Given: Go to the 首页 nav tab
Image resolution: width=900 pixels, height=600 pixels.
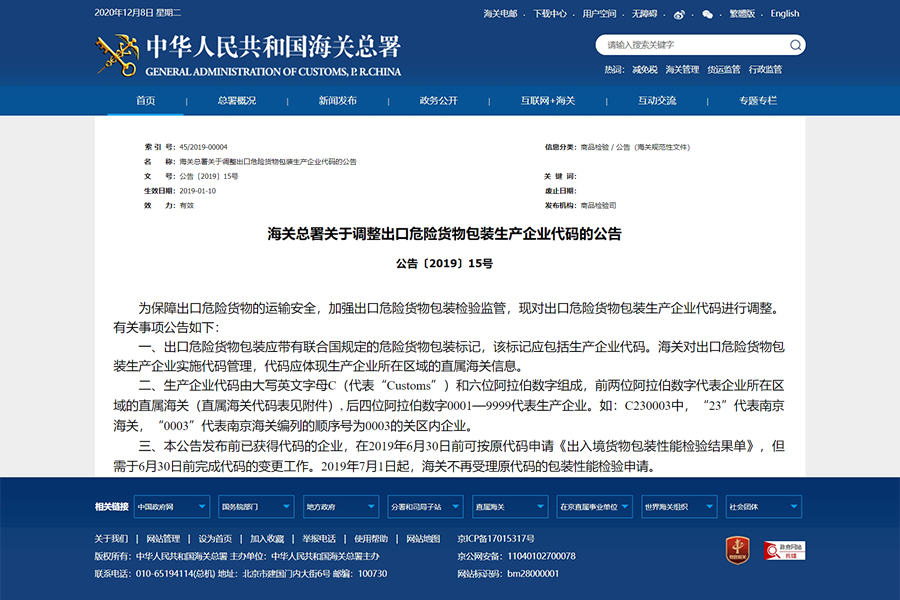Looking at the screenshot, I should (x=145, y=100).
